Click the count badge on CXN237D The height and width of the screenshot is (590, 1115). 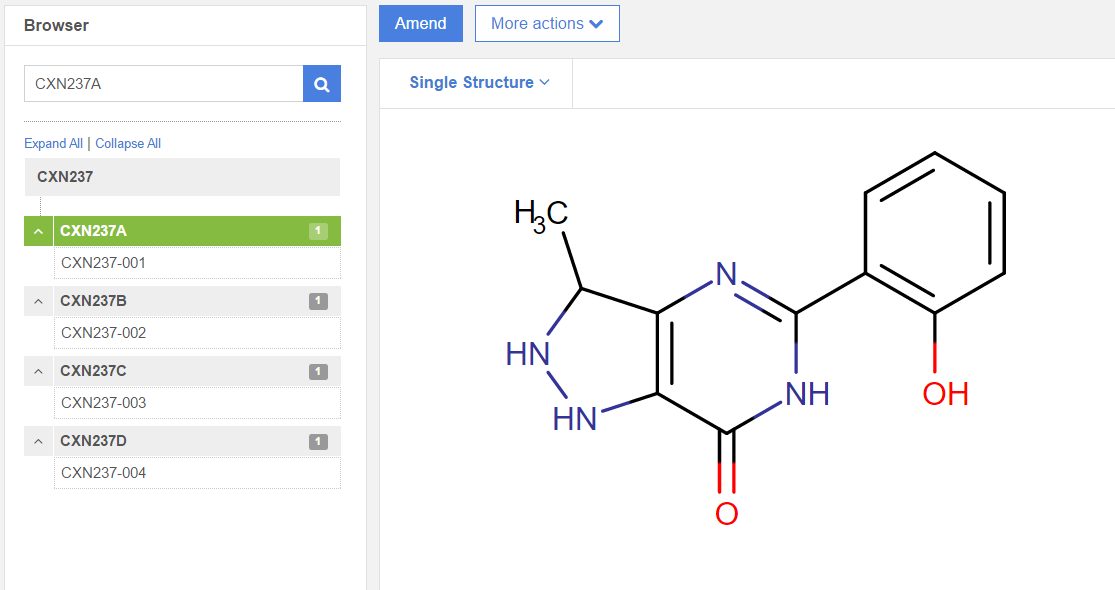click(x=318, y=441)
